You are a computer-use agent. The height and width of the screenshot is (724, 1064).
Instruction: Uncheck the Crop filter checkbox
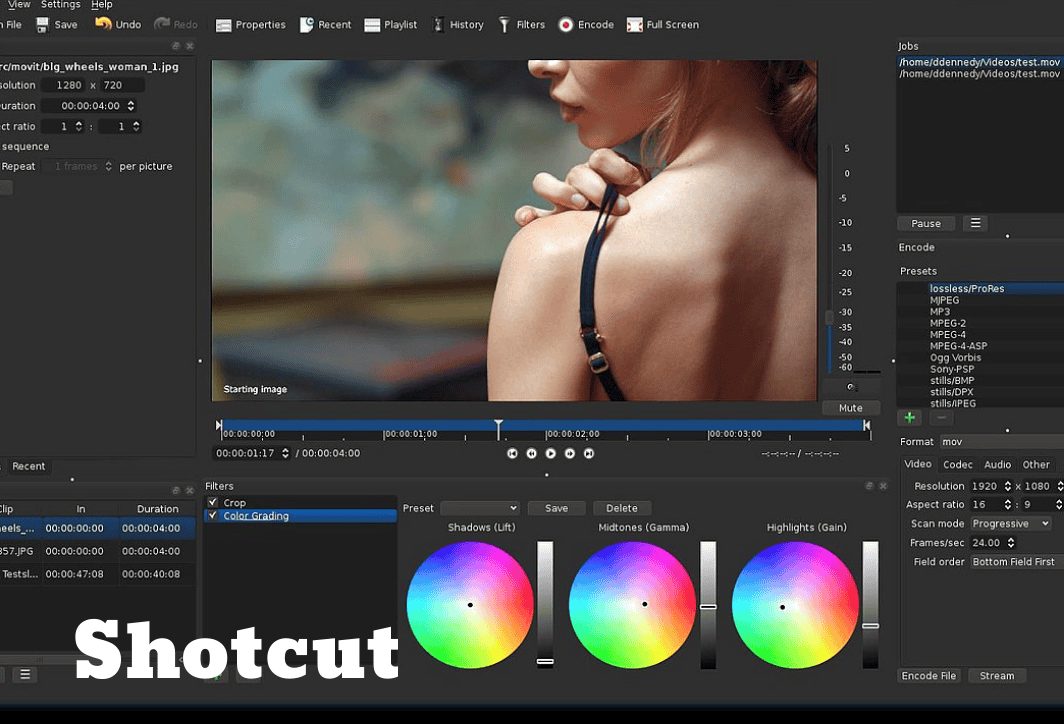212,502
